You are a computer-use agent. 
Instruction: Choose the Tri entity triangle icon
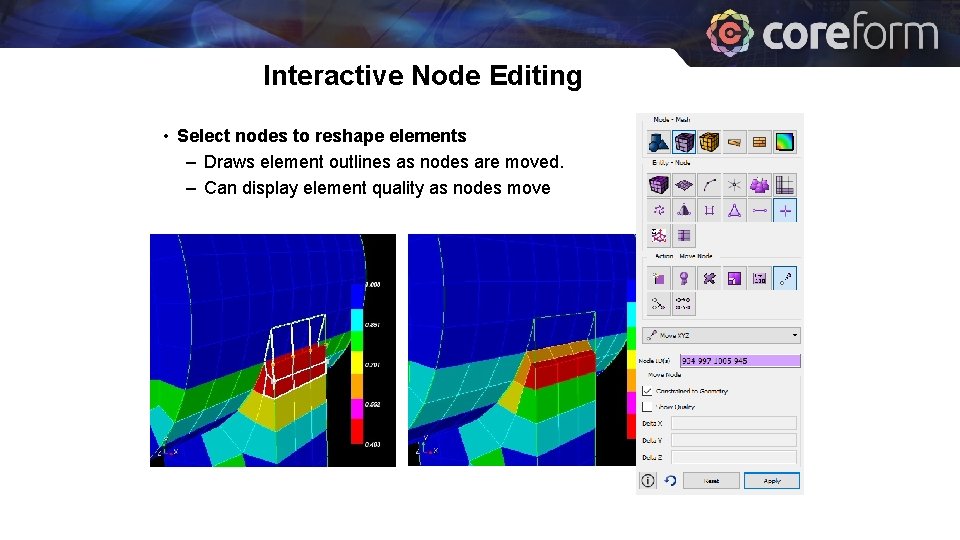coord(734,210)
